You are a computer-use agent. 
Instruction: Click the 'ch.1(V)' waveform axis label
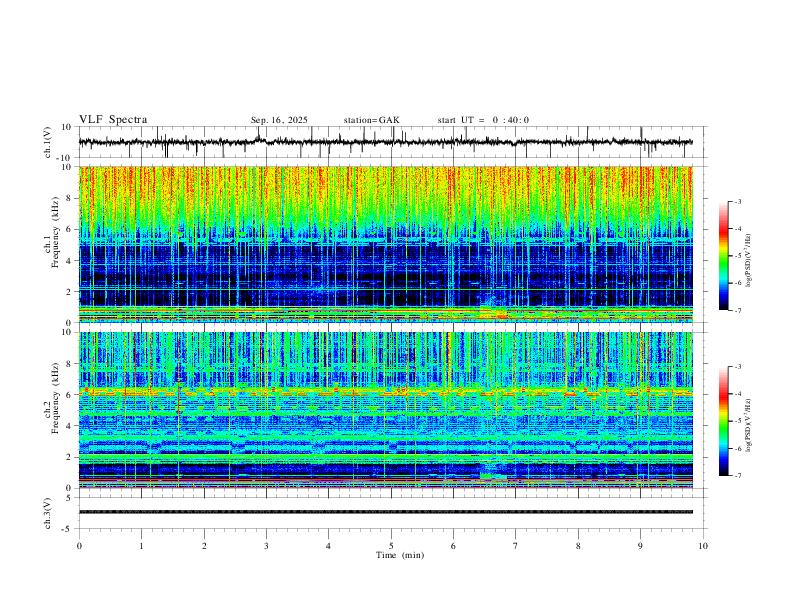(48, 142)
